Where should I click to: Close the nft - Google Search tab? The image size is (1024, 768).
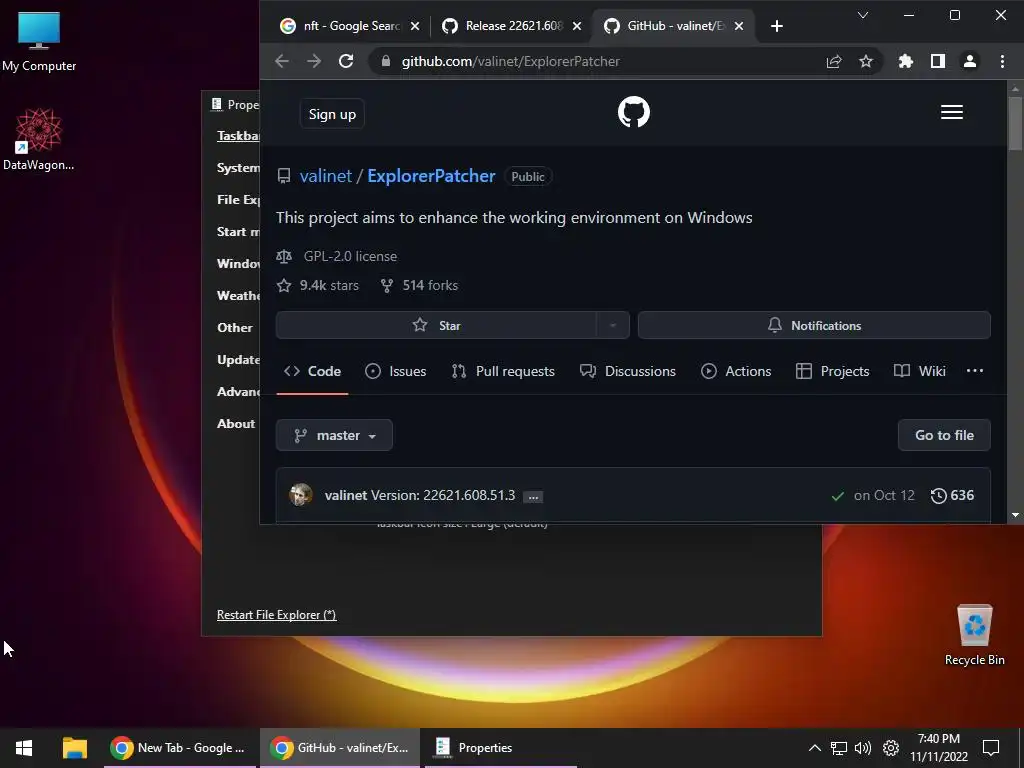pos(415,26)
